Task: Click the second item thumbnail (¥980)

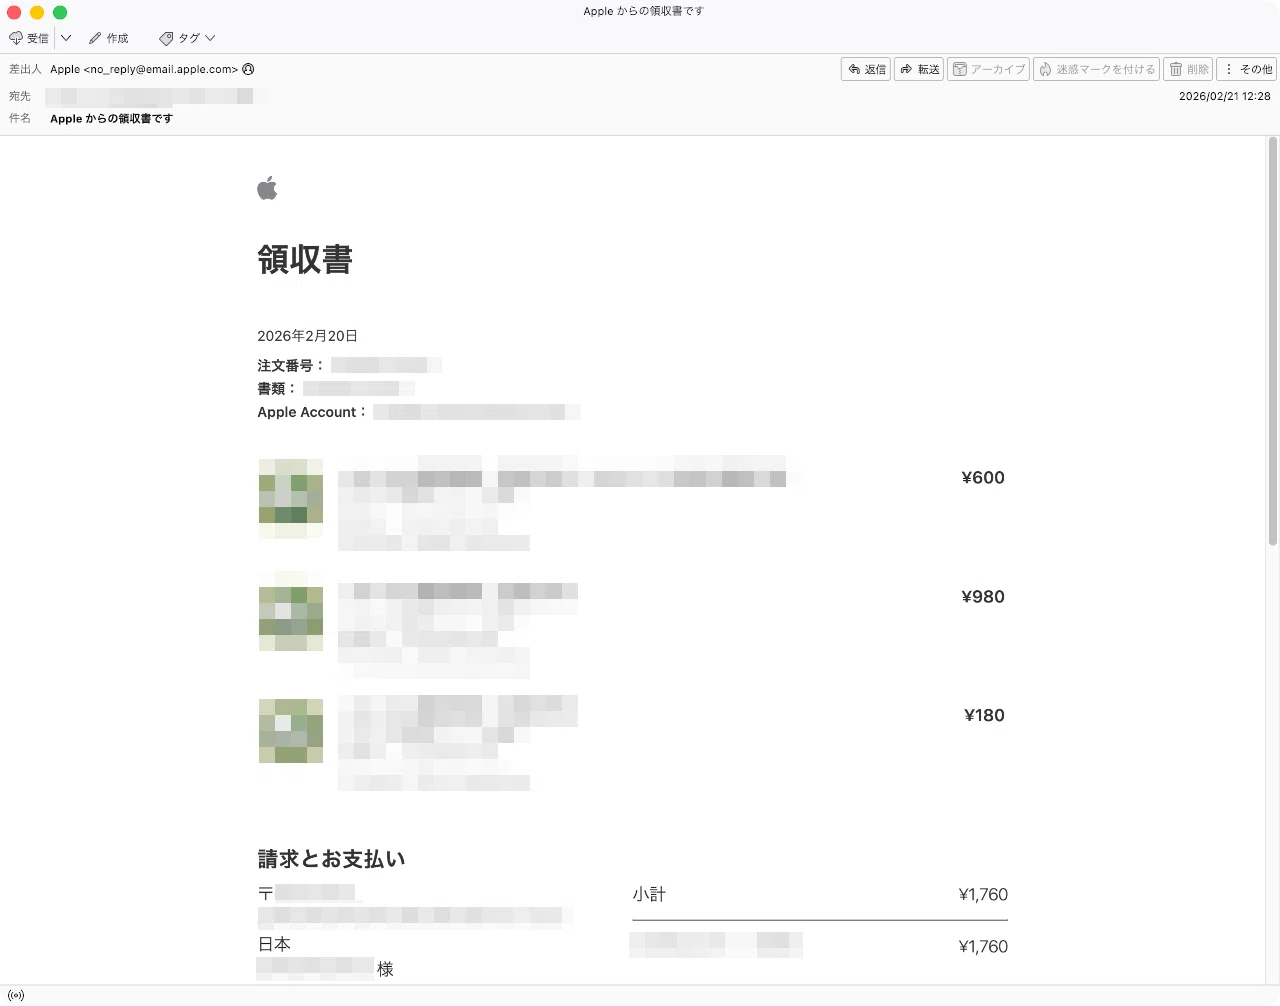Action: (x=291, y=610)
